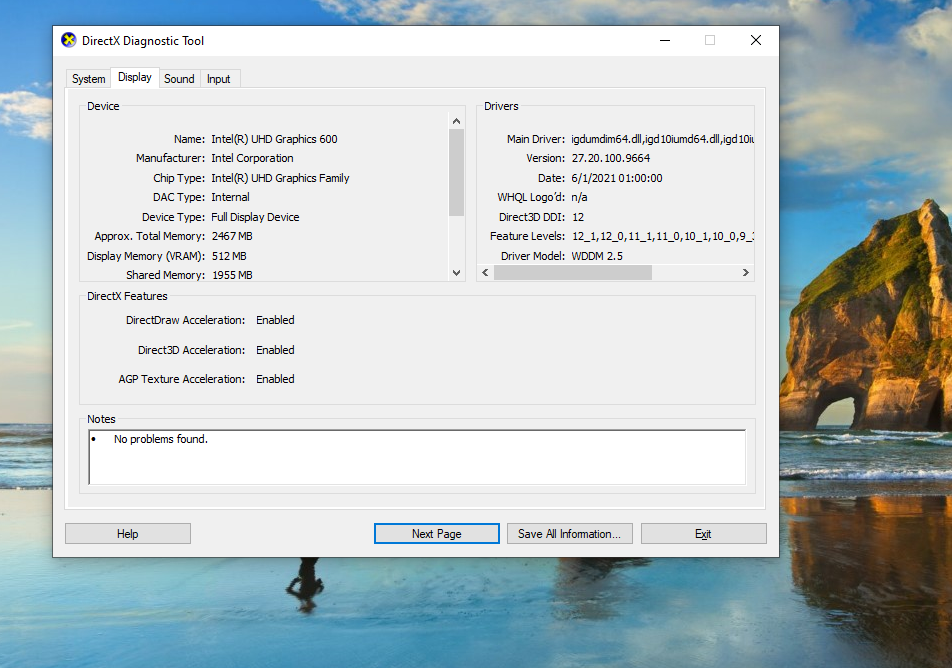
Task: Open the Sound tab
Action: tap(179, 79)
